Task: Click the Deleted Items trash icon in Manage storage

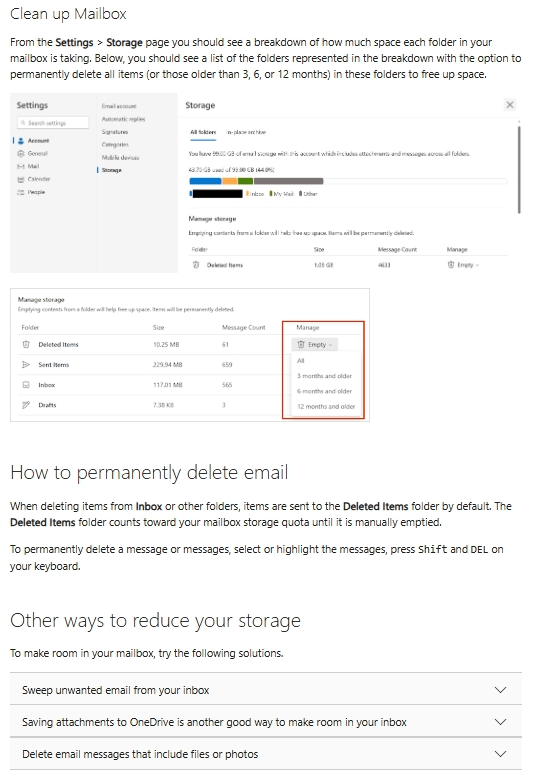Action: coord(26,345)
